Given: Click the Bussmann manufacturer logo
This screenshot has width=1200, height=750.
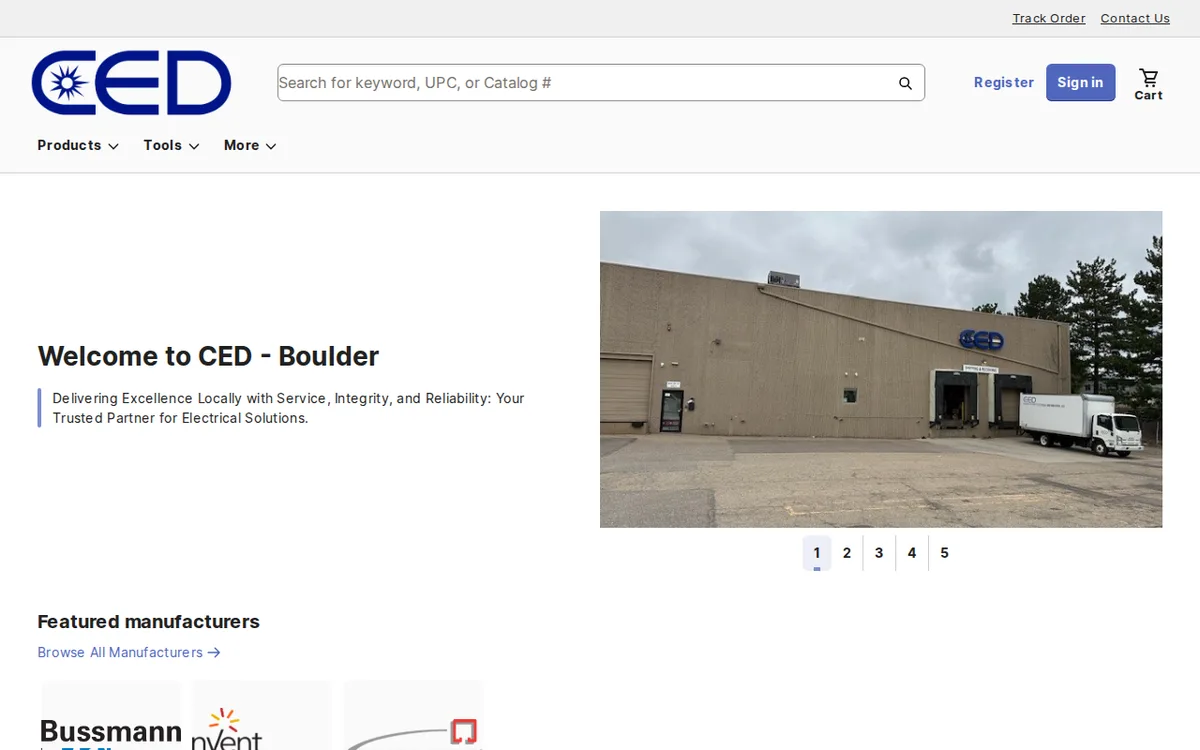Looking at the screenshot, I should (x=111, y=715).
